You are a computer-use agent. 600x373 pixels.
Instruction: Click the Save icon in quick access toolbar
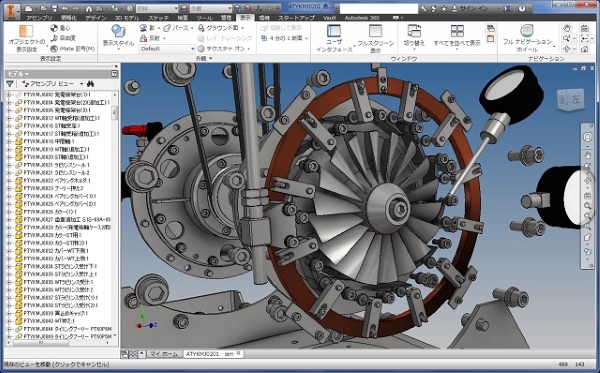(x=54, y=8)
